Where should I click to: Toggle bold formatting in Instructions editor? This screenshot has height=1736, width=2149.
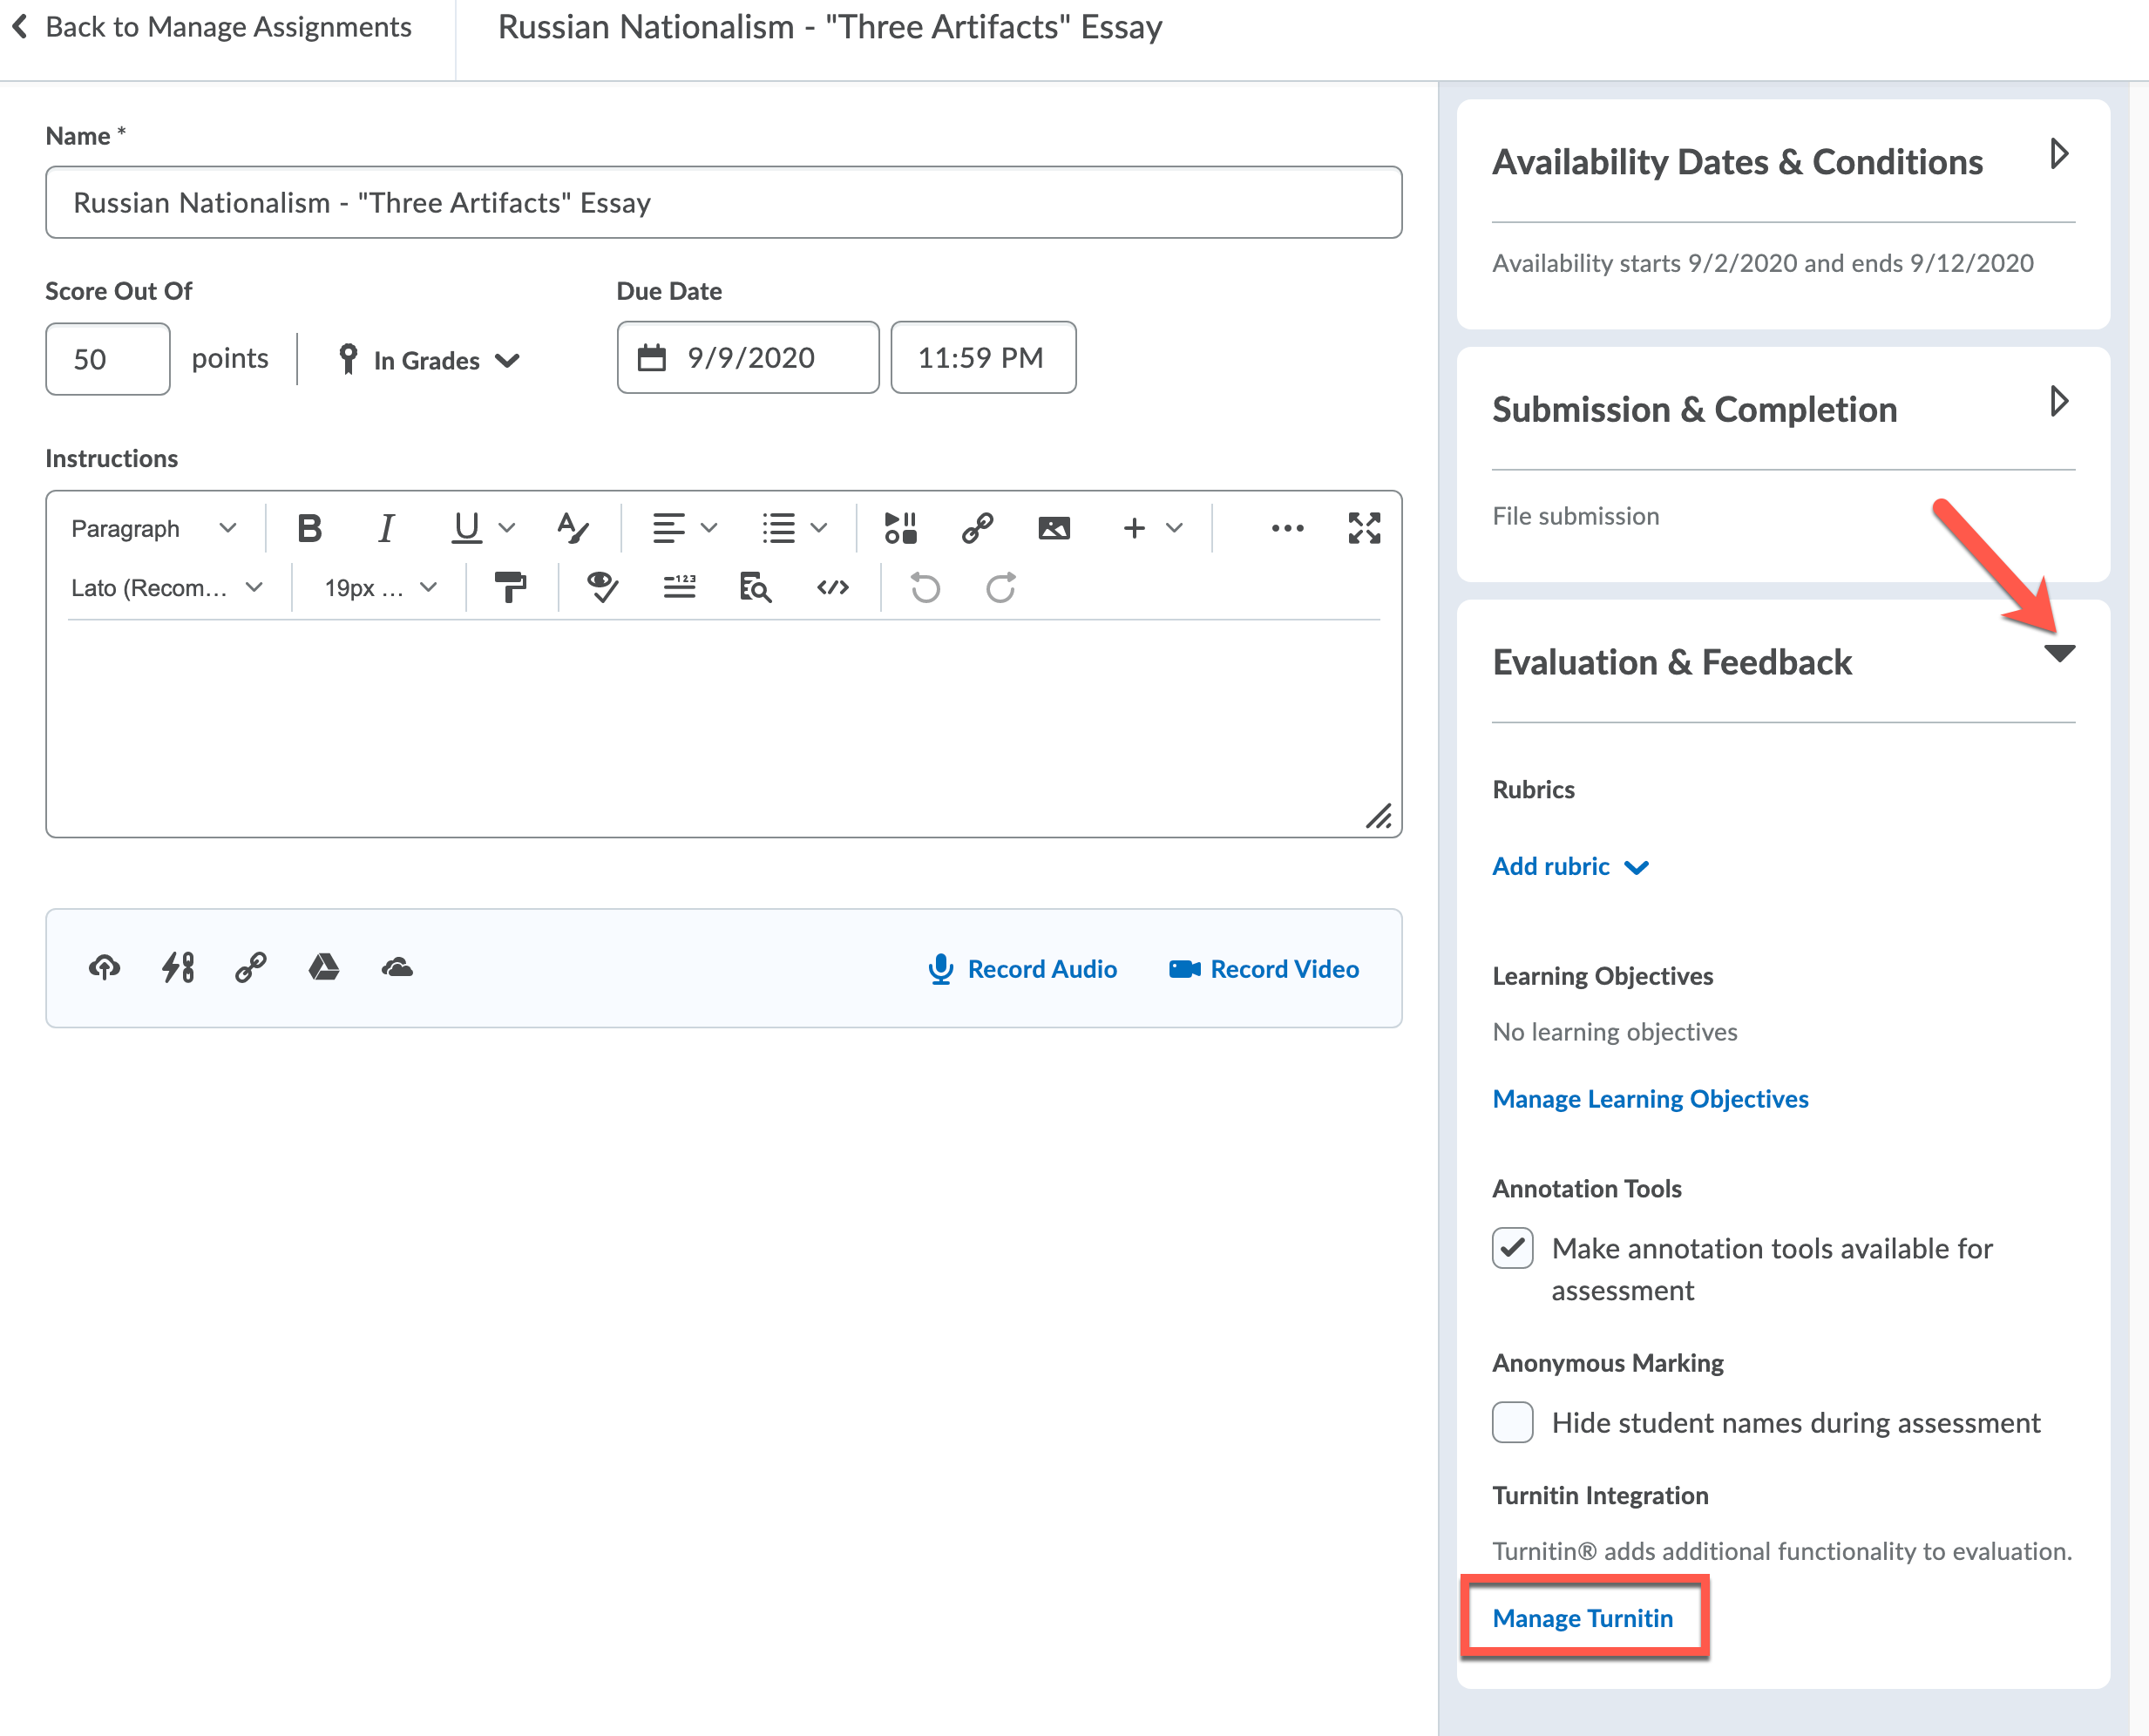pyautogui.click(x=310, y=528)
